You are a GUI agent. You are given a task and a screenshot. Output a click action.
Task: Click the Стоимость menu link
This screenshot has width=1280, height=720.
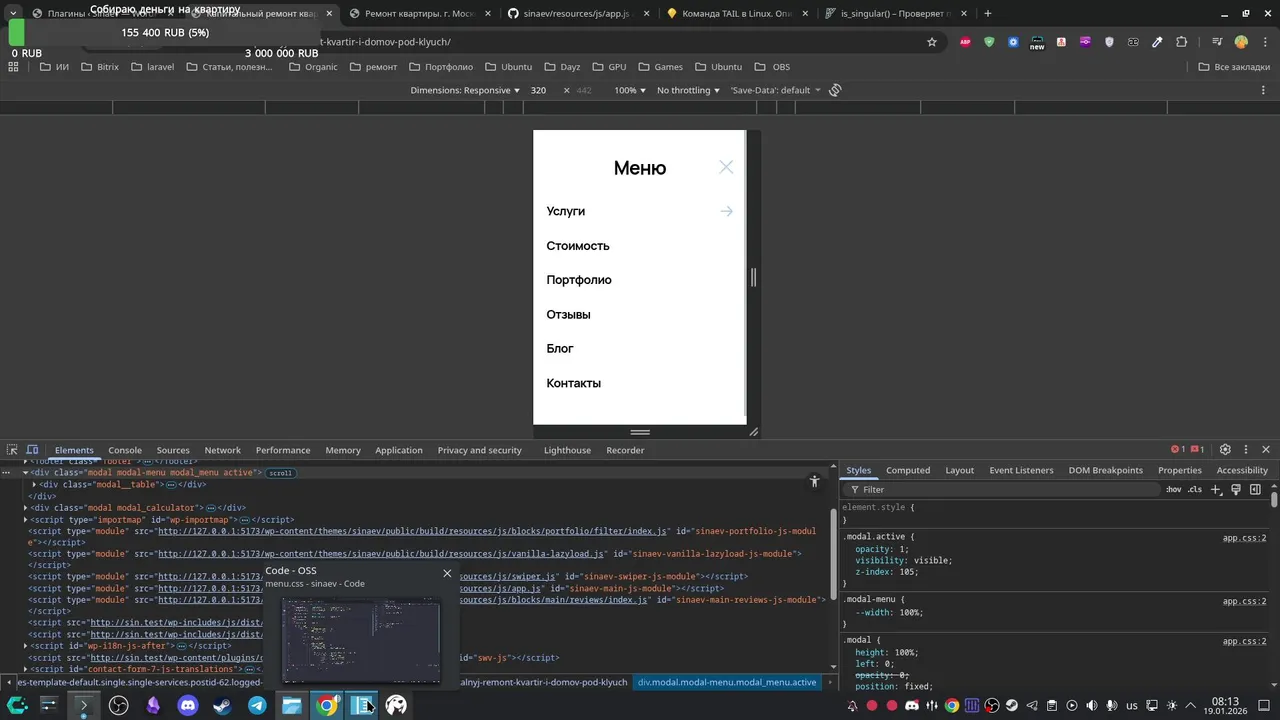(x=578, y=246)
